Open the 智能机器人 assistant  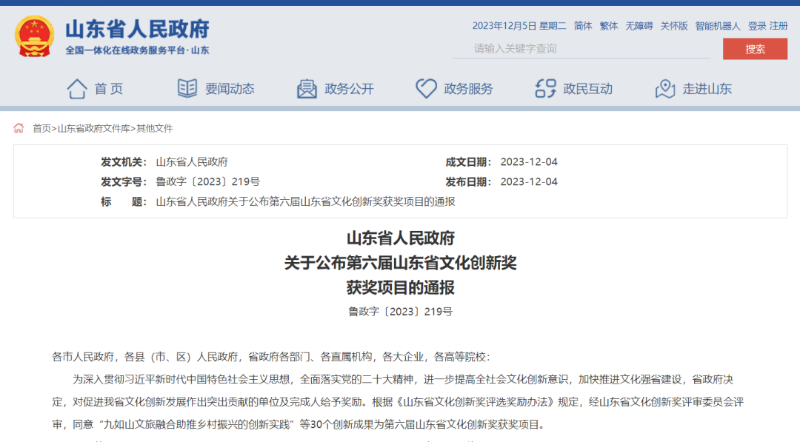(x=717, y=26)
